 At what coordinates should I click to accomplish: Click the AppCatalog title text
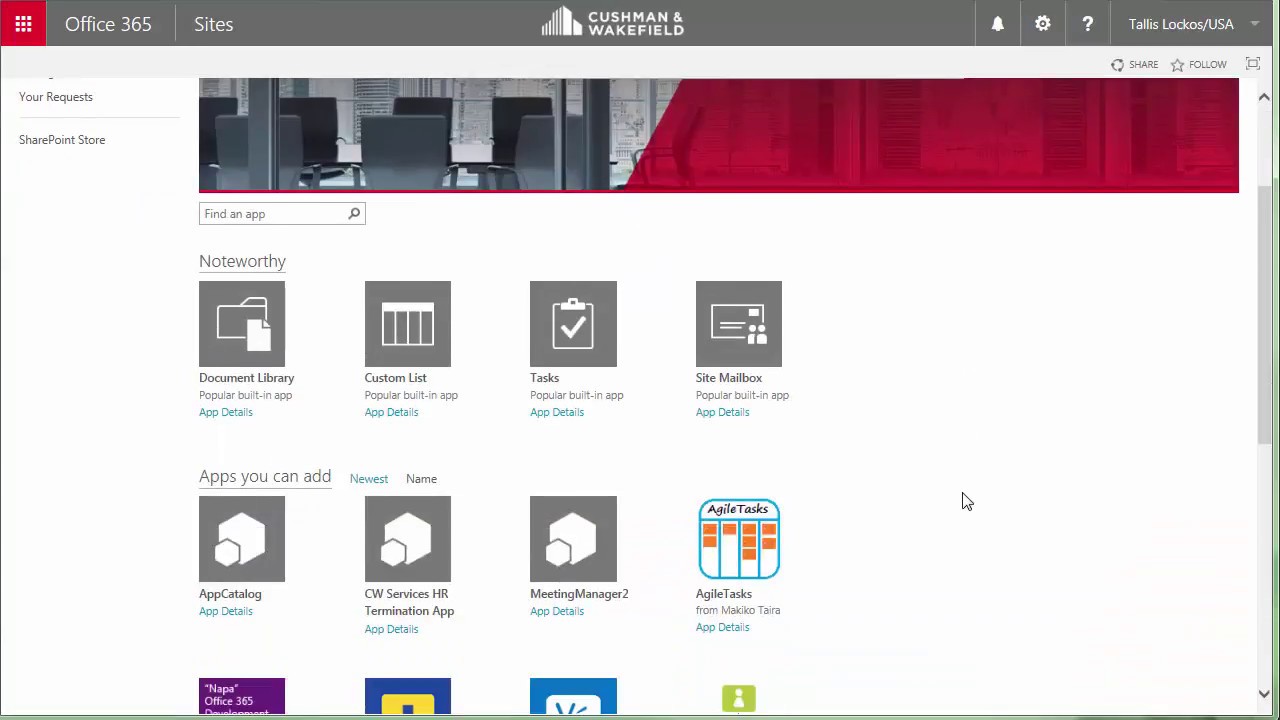[x=230, y=594]
